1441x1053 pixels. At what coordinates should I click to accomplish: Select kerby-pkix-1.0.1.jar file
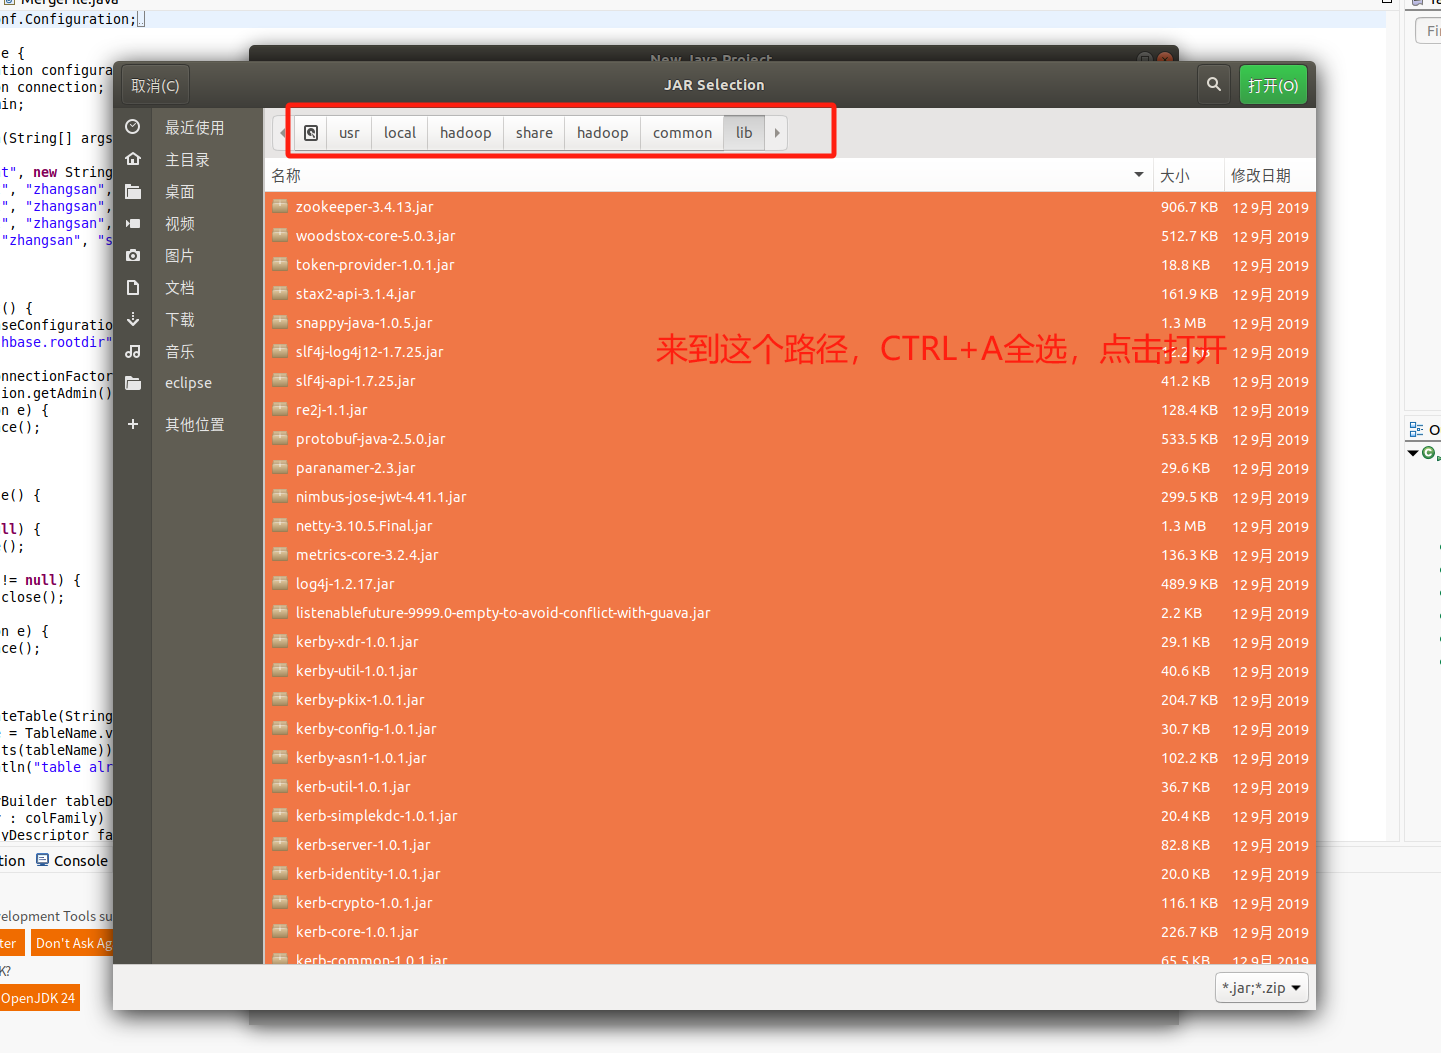[x=790, y=700]
